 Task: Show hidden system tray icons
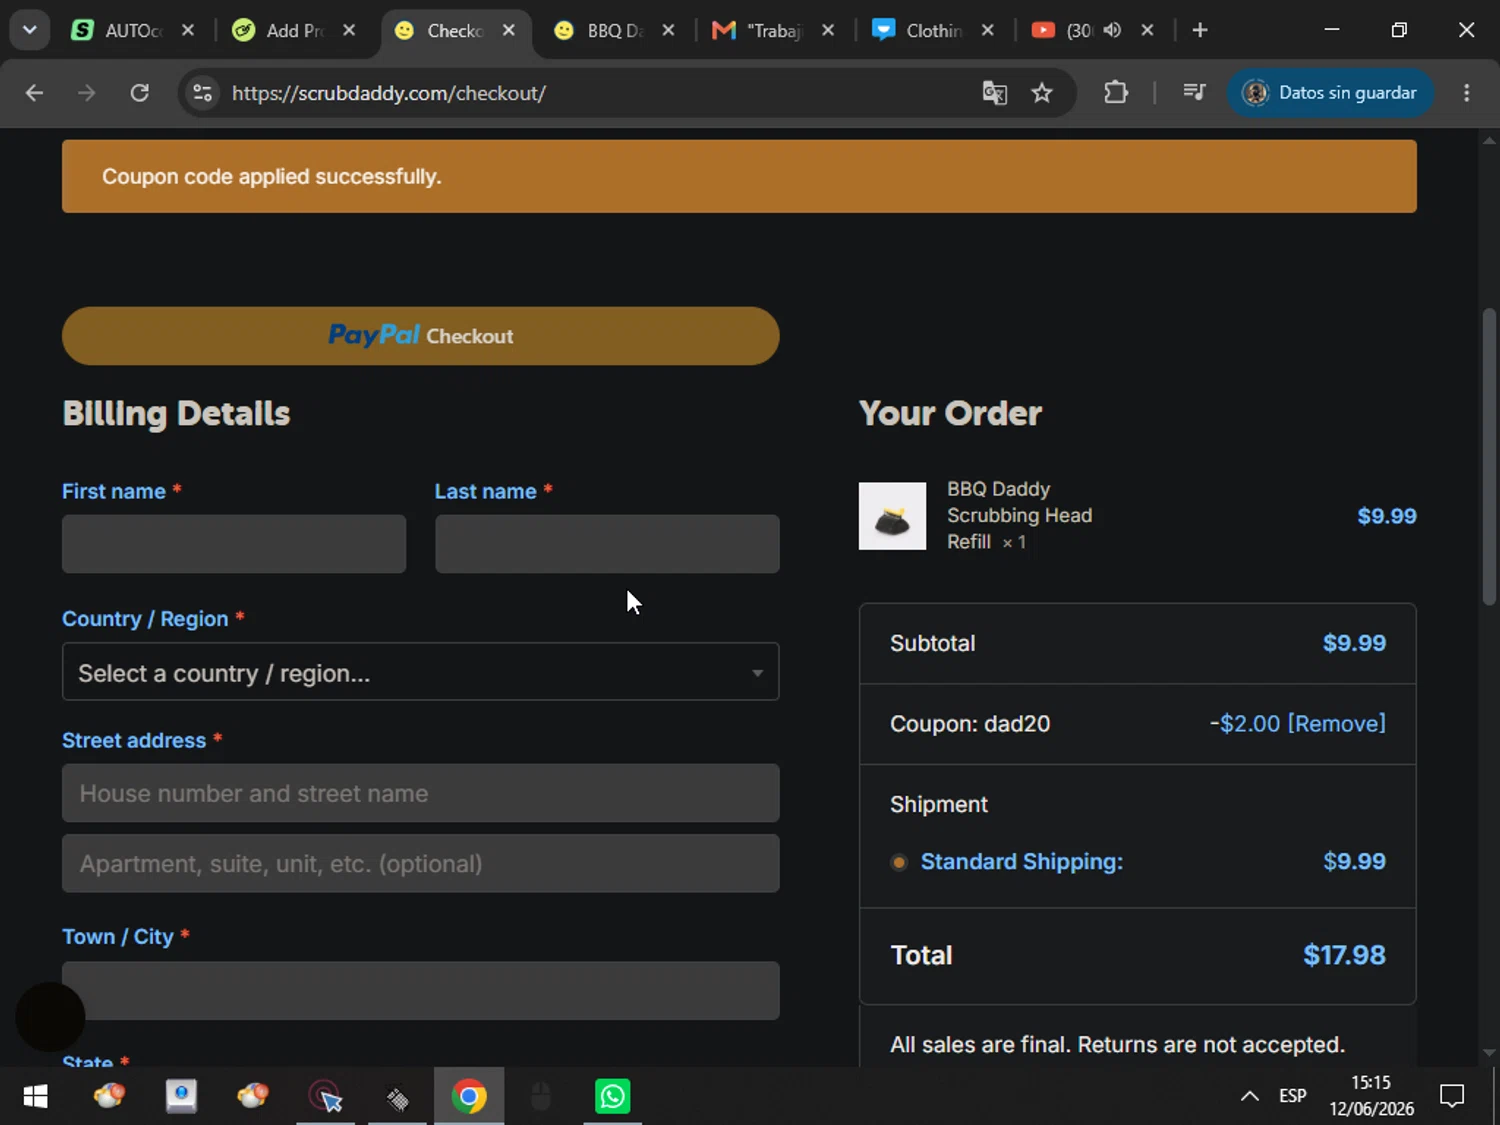pyautogui.click(x=1249, y=1097)
